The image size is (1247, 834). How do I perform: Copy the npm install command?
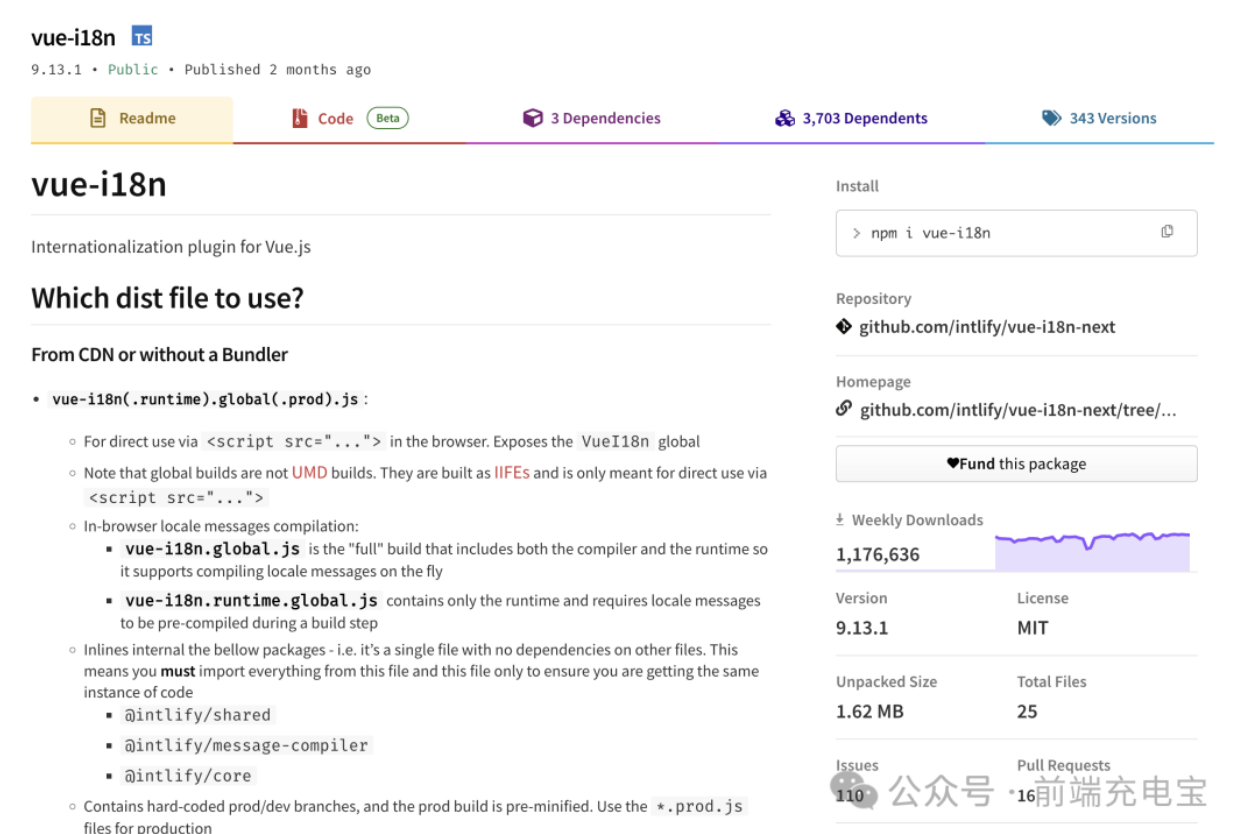pos(1167,232)
